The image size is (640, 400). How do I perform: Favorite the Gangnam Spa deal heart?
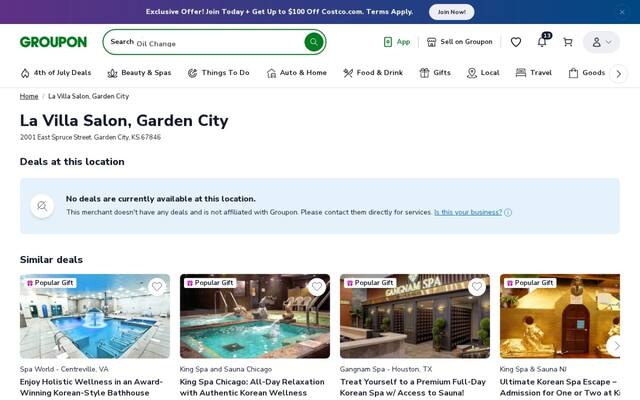477,287
